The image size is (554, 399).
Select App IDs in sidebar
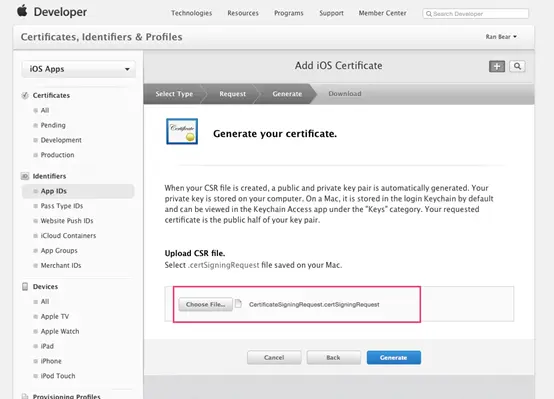click(x=78, y=191)
